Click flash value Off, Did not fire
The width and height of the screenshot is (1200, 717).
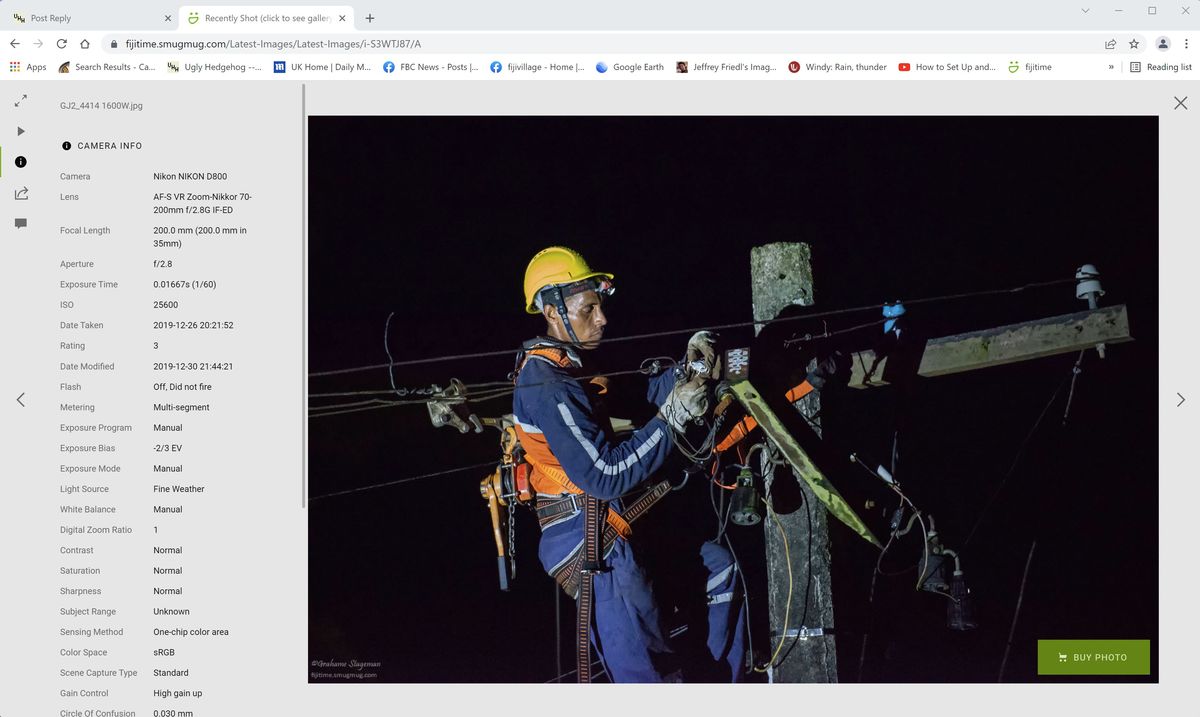click(183, 387)
